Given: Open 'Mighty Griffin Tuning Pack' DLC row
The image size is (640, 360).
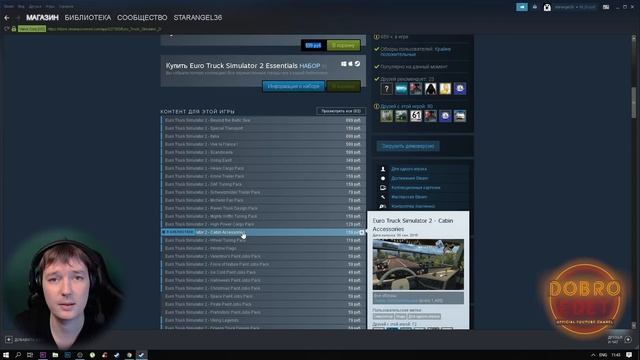Looking at the screenshot, I should click(263, 216).
